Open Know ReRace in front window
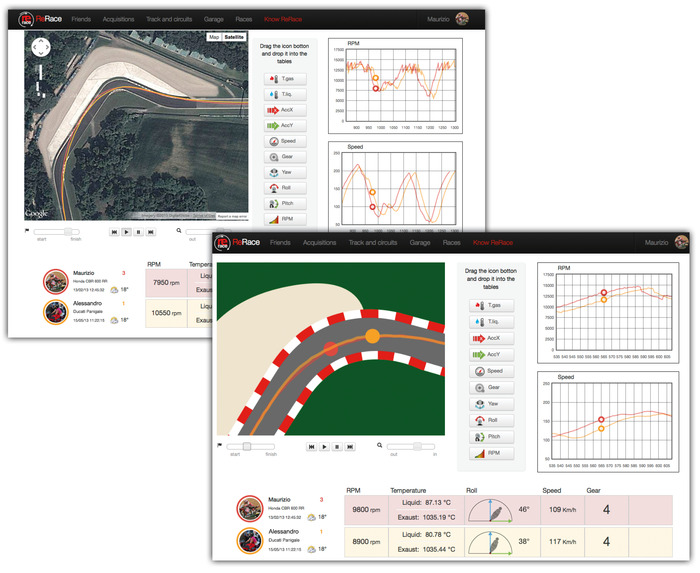 coord(493,242)
